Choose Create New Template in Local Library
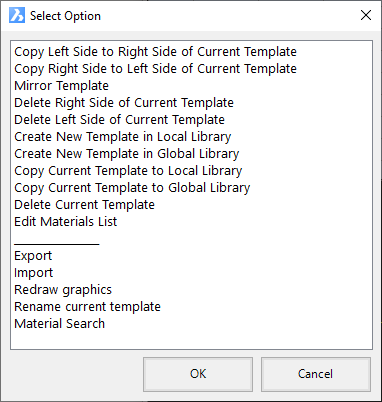 123,137
